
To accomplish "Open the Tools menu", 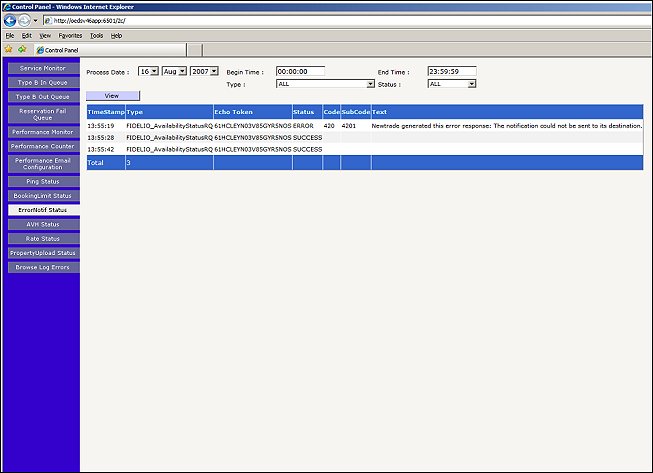I will (96, 35).
